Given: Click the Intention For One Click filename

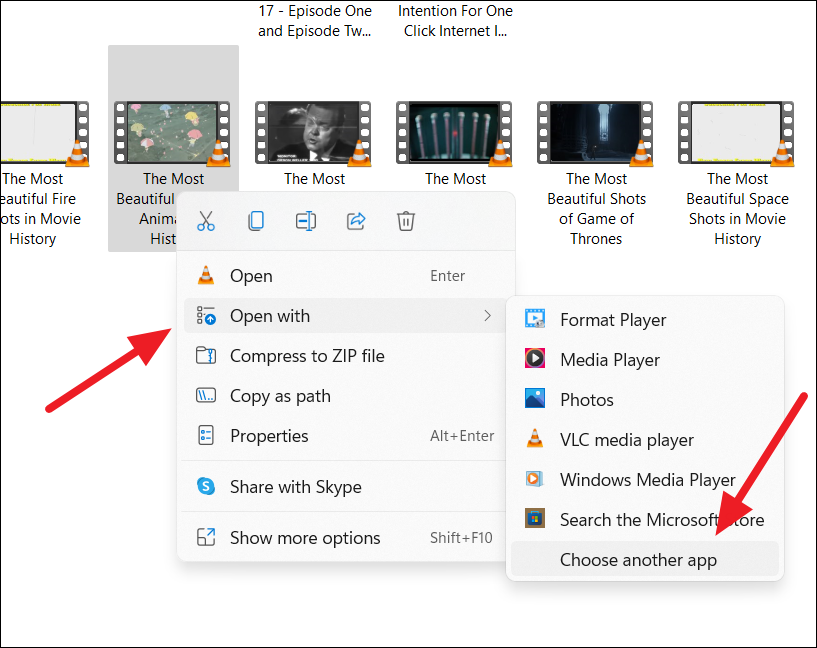Looking at the screenshot, I should point(455,21).
